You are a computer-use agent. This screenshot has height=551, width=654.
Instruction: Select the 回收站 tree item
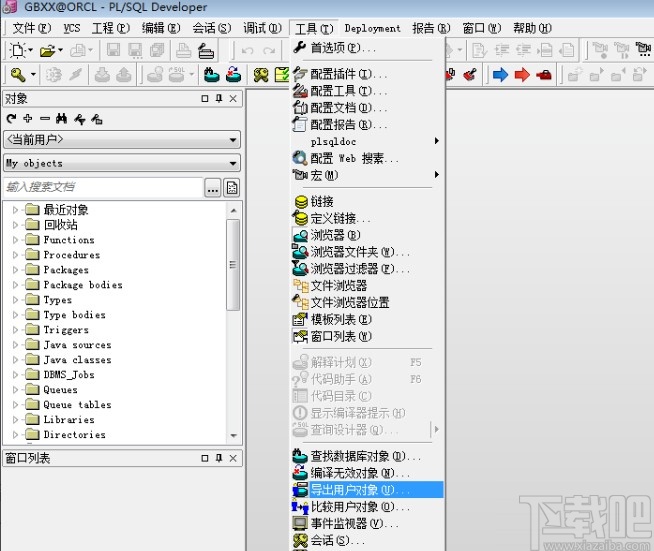[x=61, y=225]
